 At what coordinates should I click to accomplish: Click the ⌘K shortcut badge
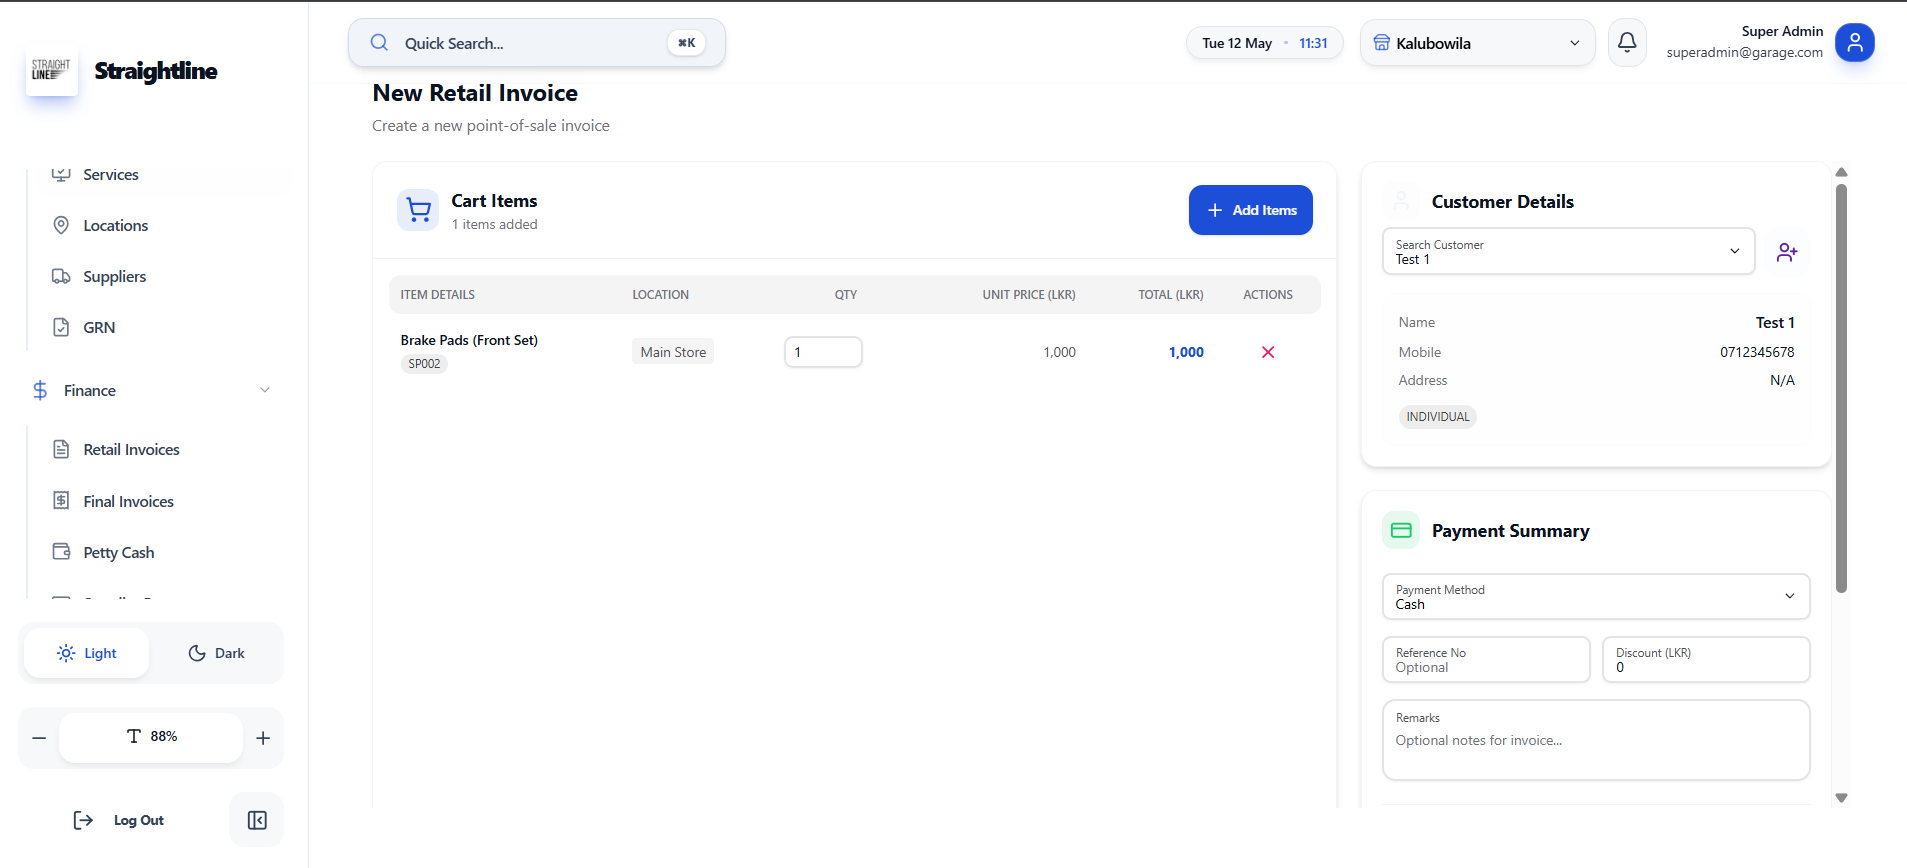[686, 43]
